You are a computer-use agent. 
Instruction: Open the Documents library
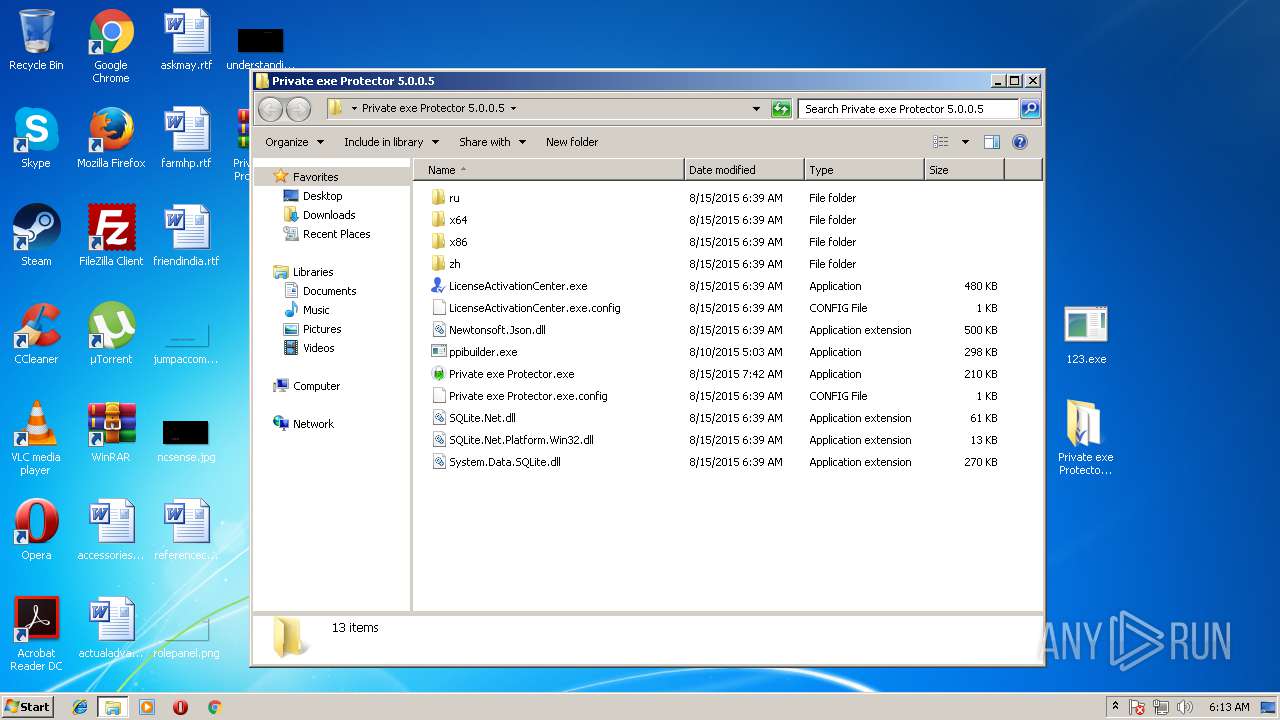click(329, 291)
